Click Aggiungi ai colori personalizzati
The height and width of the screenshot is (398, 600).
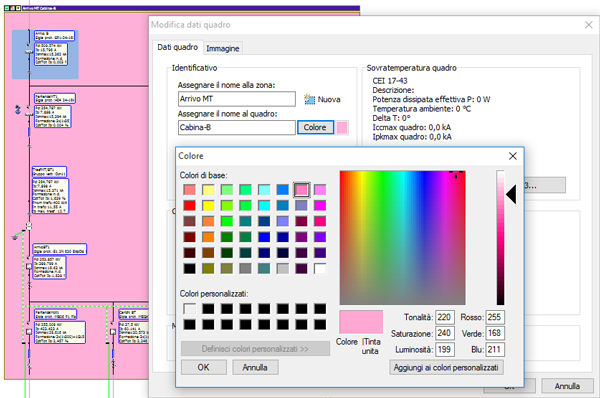click(446, 367)
